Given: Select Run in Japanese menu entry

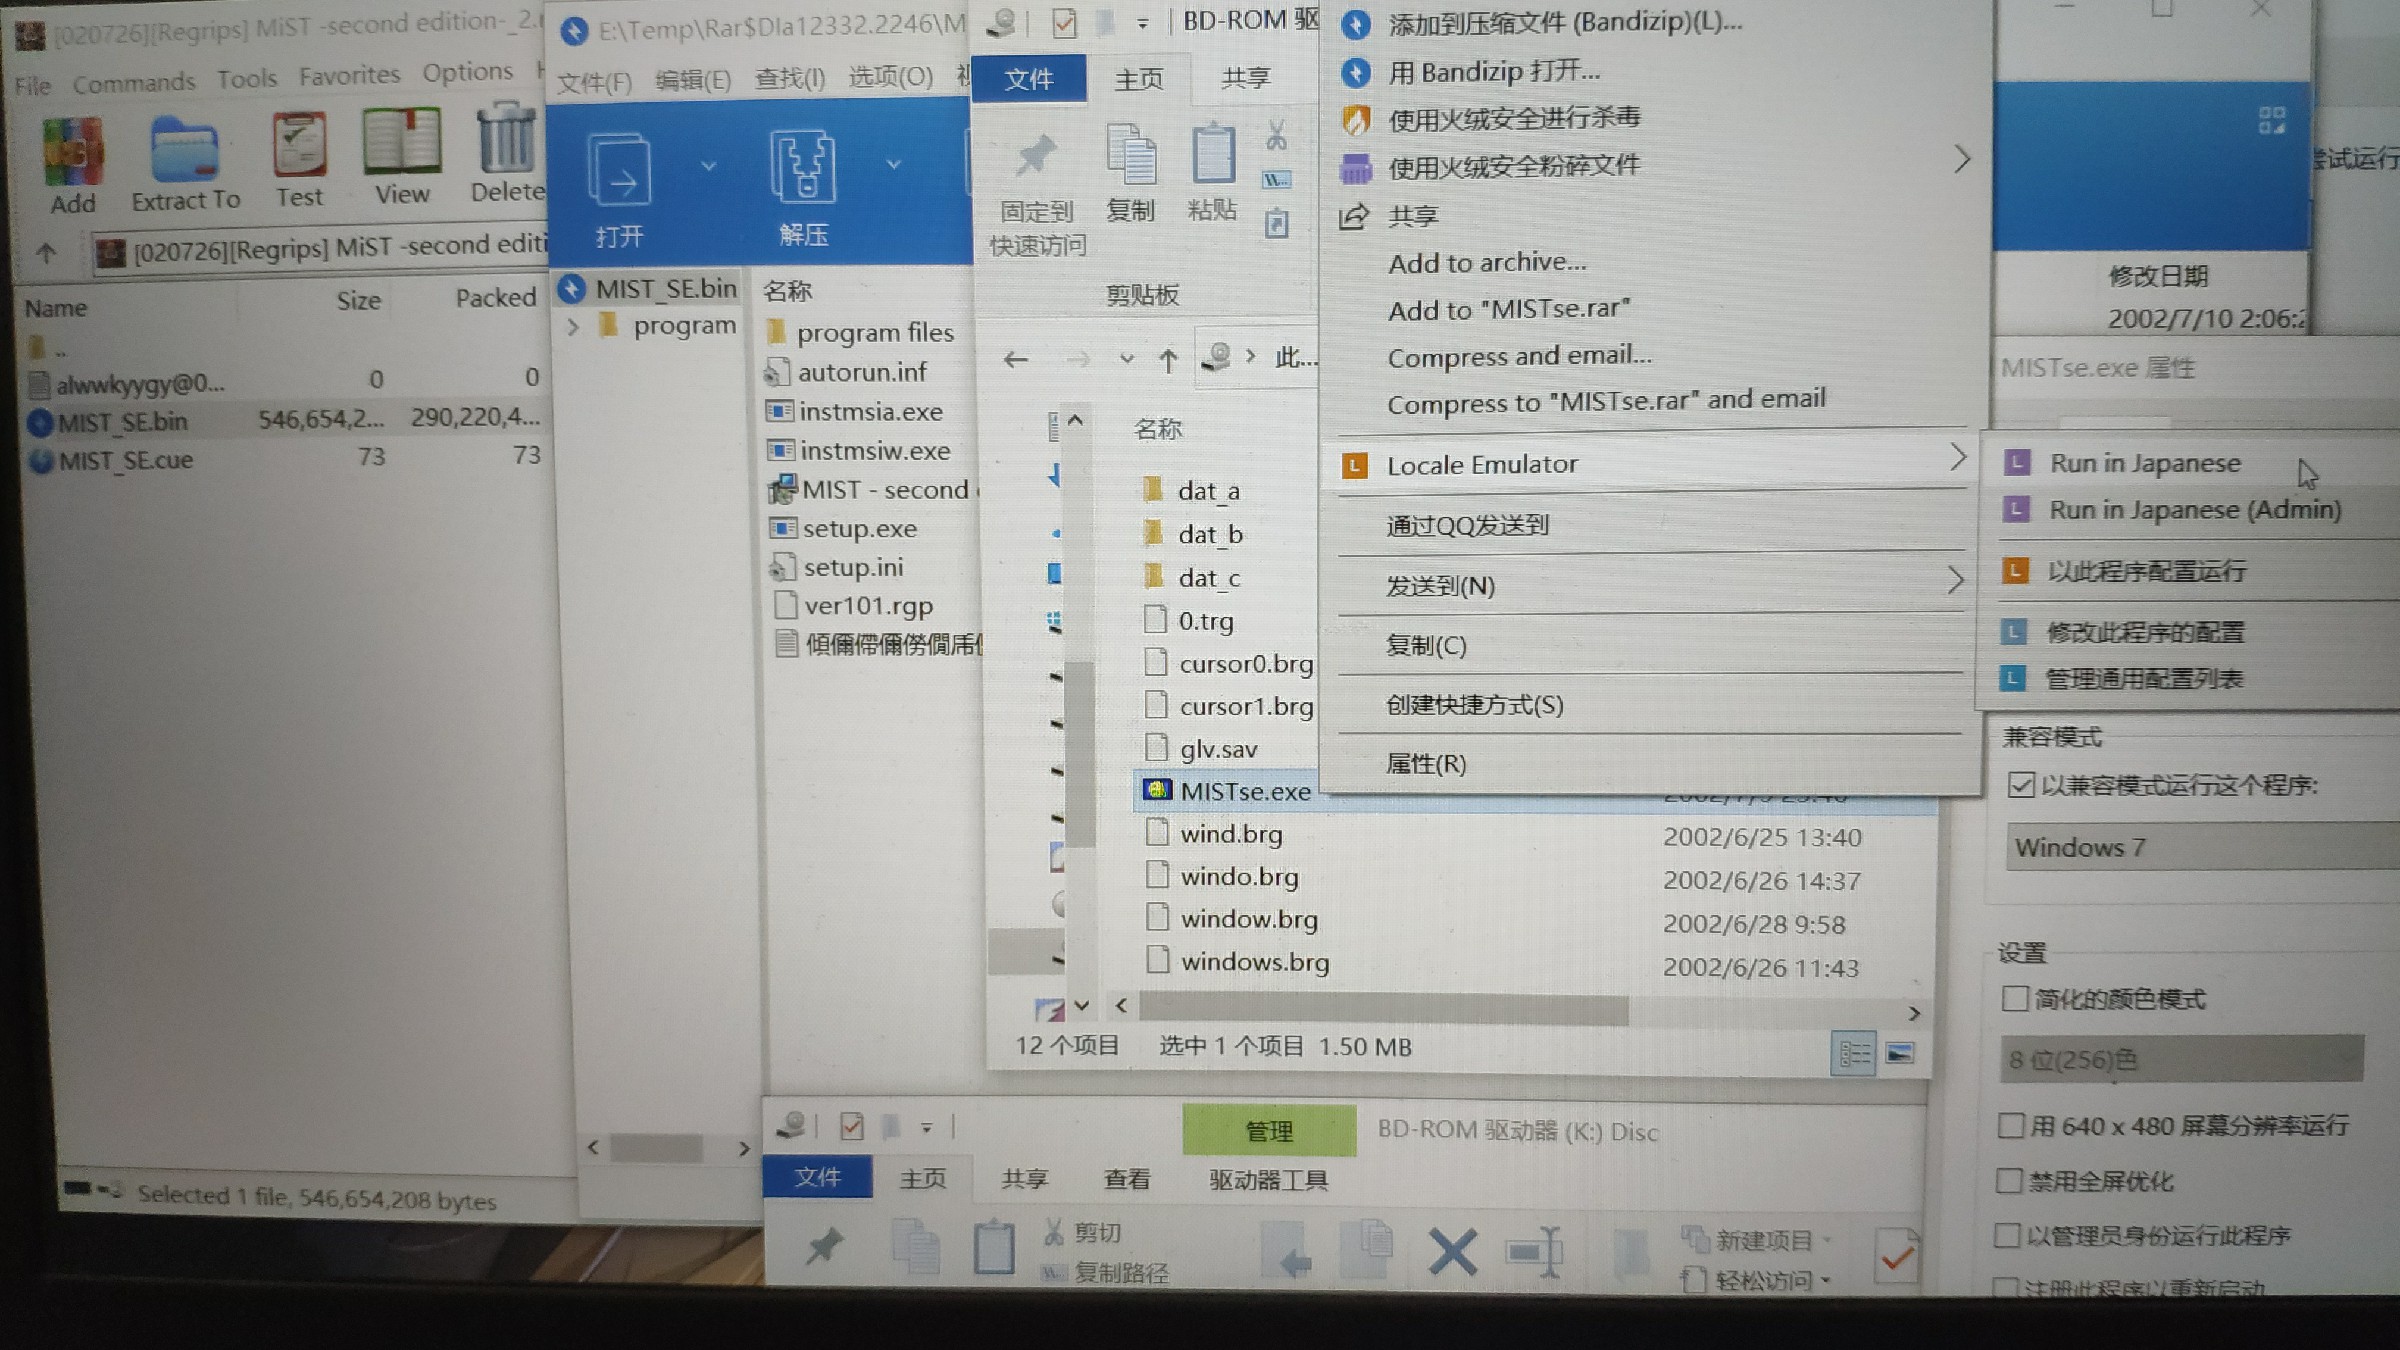Looking at the screenshot, I should pos(2145,463).
